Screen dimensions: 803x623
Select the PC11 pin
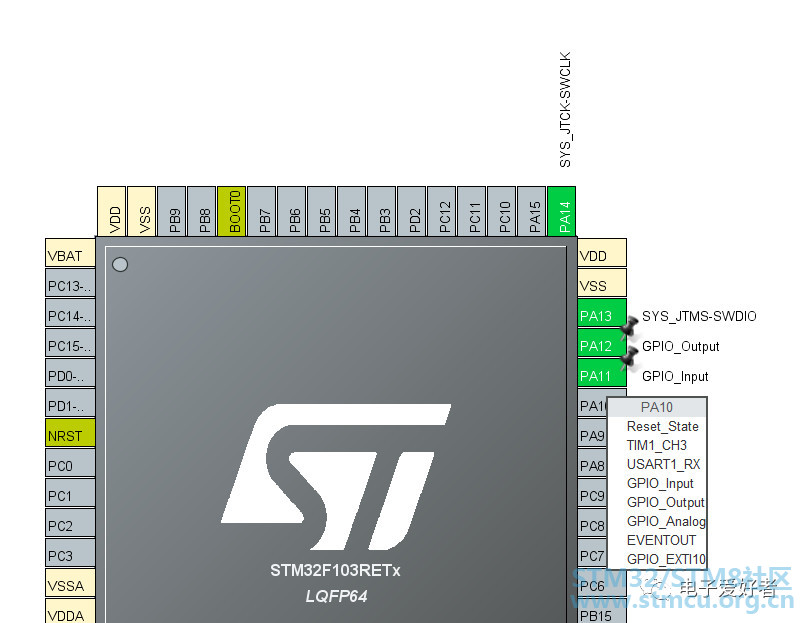[472, 211]
